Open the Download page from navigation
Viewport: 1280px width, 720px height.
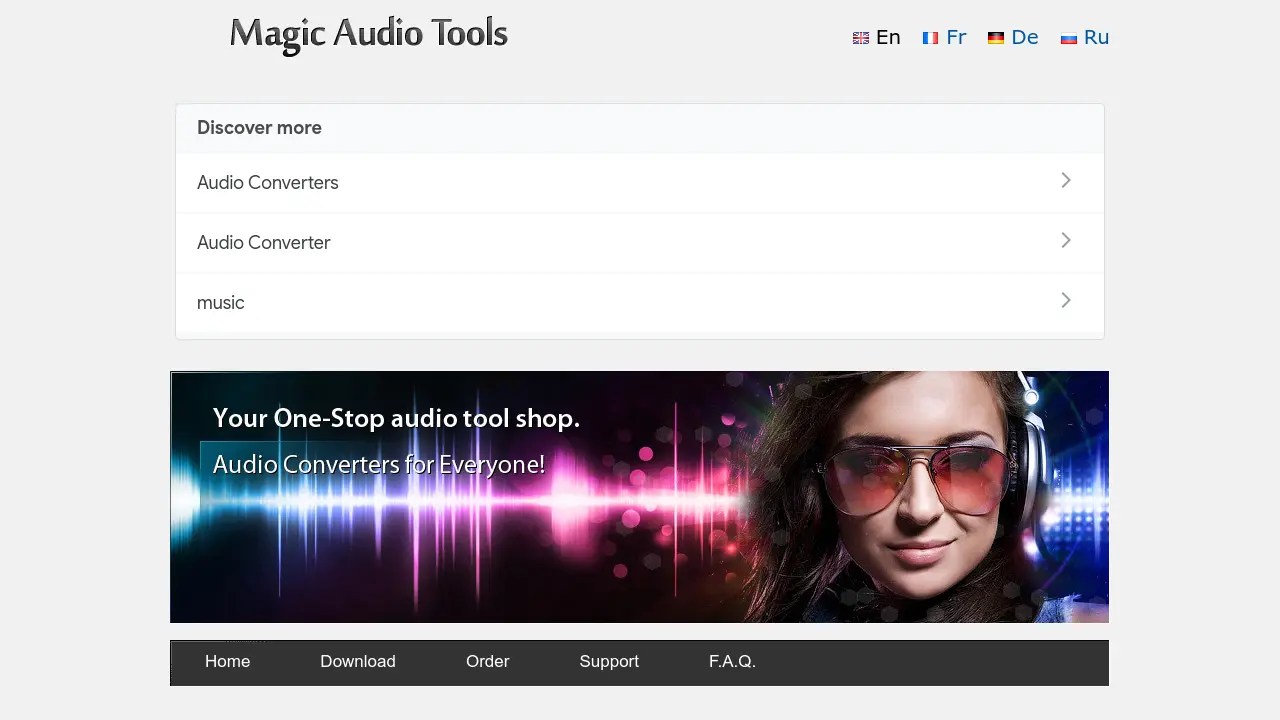coord(357,661)
